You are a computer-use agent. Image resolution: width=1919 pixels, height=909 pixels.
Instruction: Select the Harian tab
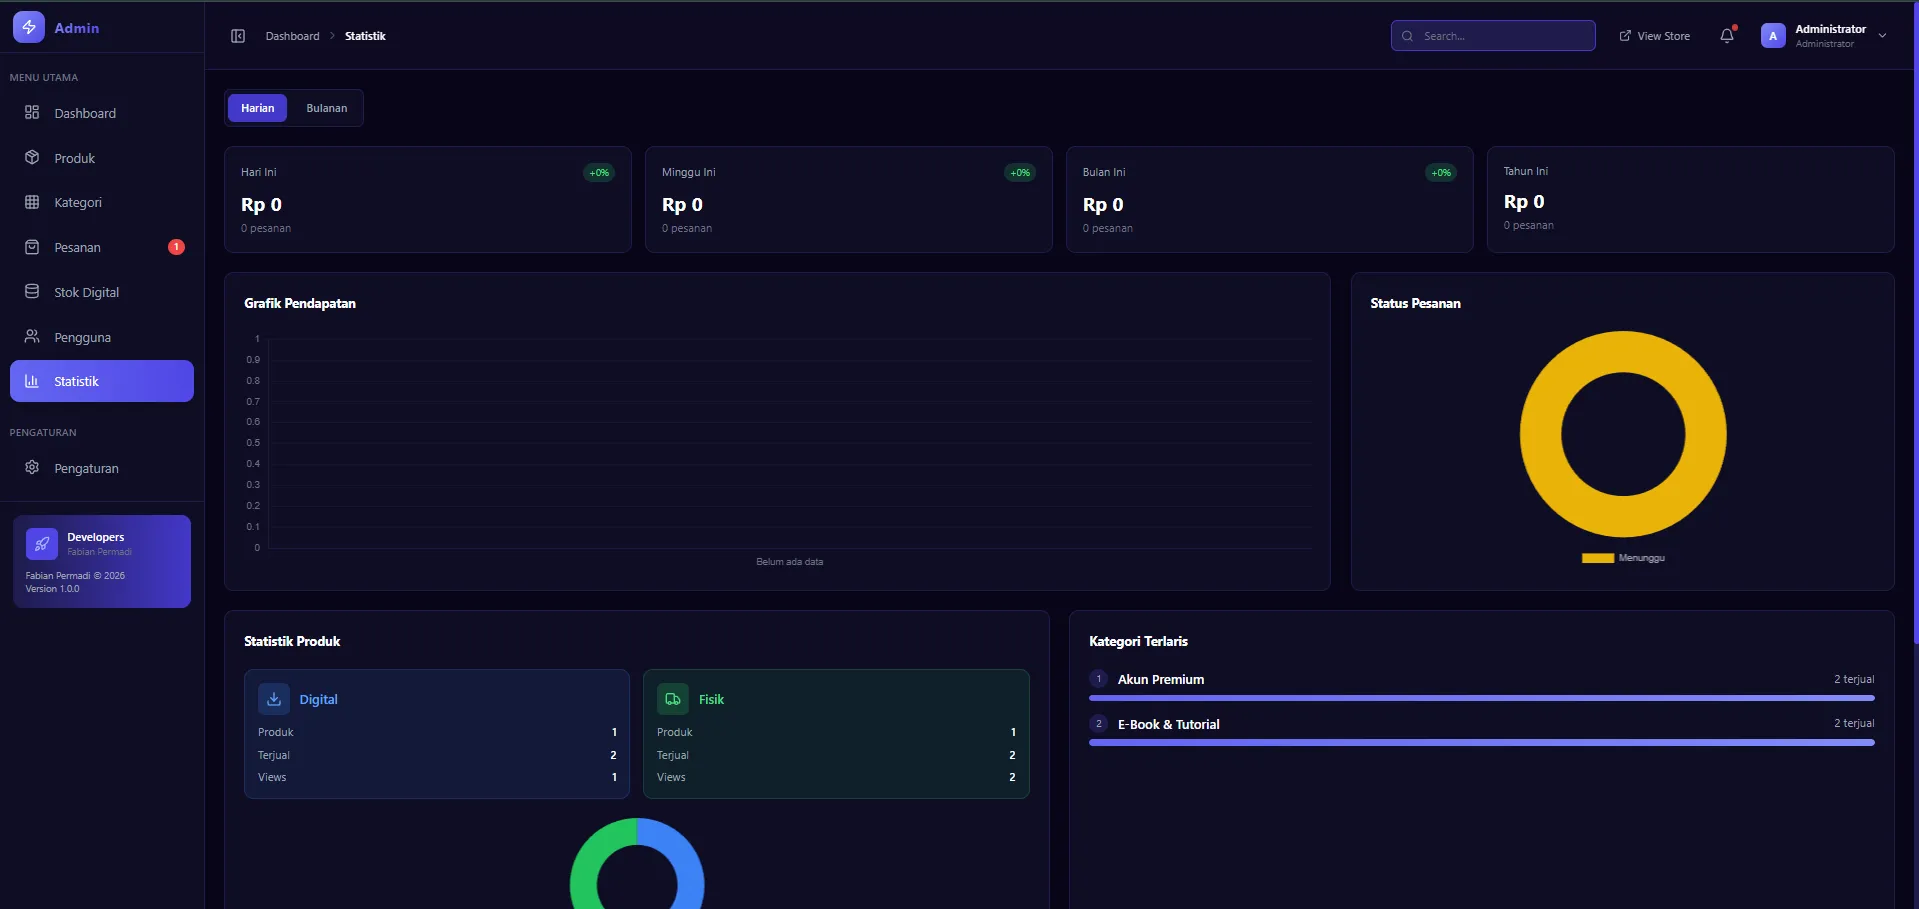tap(257, 108)
